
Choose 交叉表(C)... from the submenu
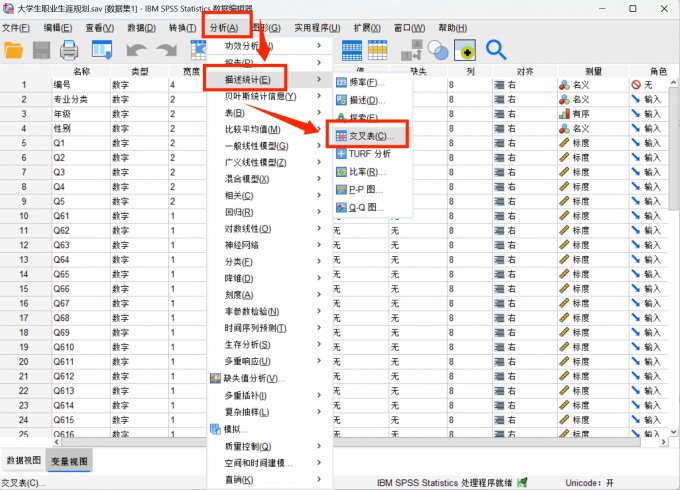(x=372, y=136)
